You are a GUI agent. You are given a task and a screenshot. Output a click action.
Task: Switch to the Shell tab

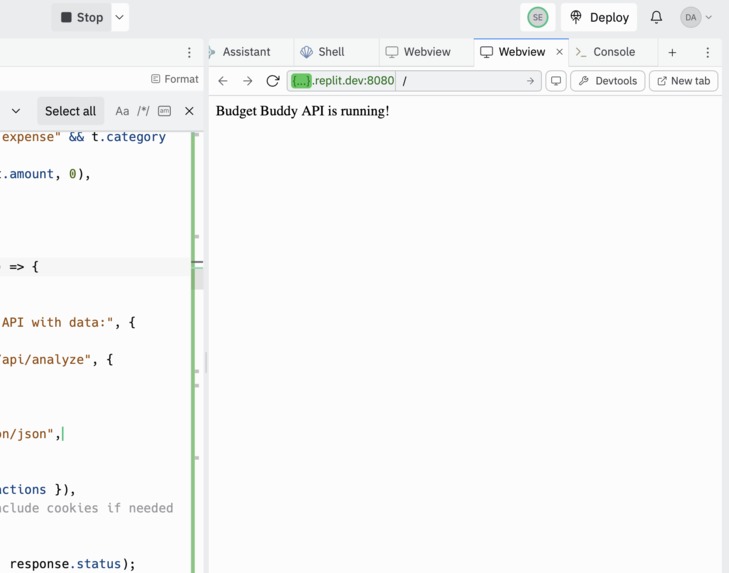[331, 52]
